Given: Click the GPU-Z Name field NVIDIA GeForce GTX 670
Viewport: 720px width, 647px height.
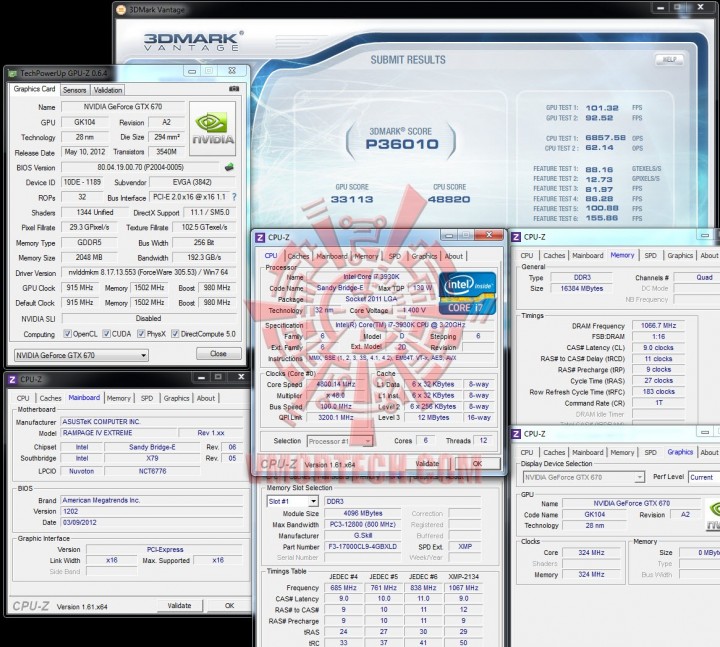Looking at the screenshot, I should click(123, 107).
